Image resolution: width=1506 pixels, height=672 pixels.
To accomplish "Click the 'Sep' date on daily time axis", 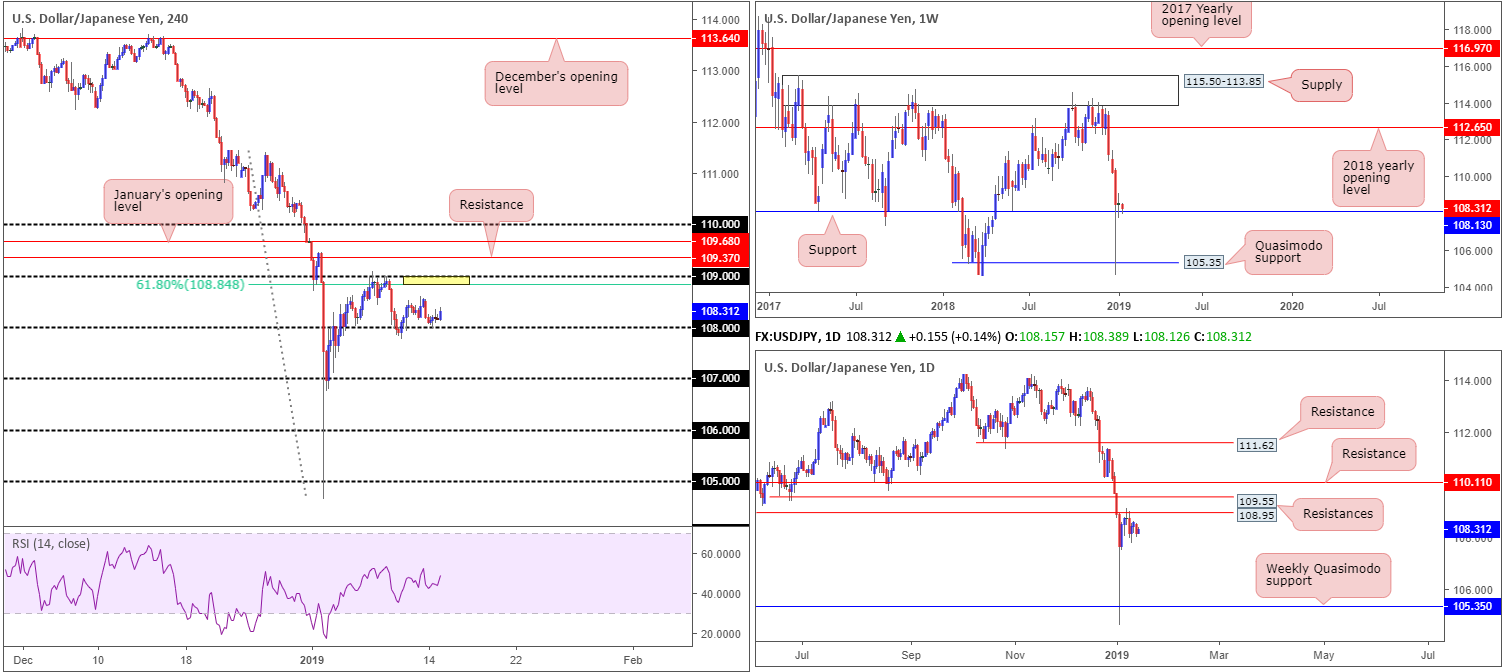I will pos(910,654).
